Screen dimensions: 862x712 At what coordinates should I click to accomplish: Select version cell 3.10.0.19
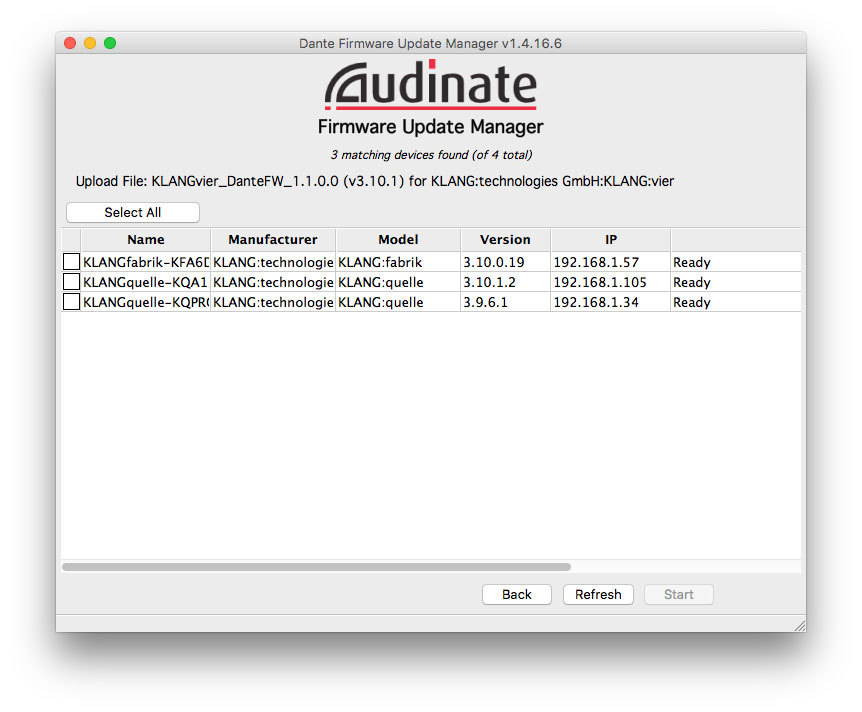[x=505, y=262]
